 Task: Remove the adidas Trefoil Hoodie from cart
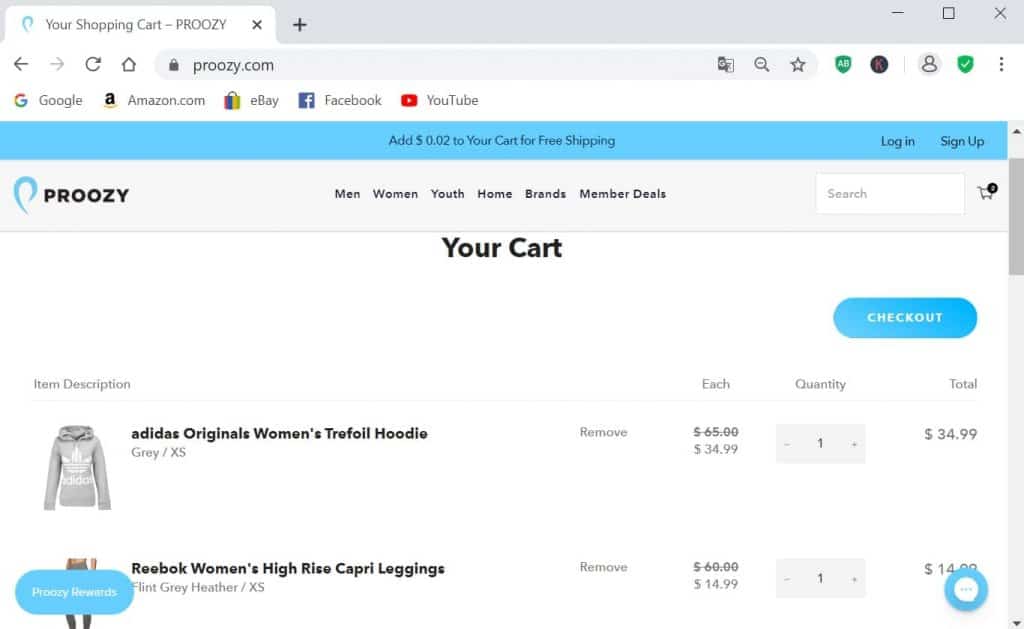click(603, 432)
